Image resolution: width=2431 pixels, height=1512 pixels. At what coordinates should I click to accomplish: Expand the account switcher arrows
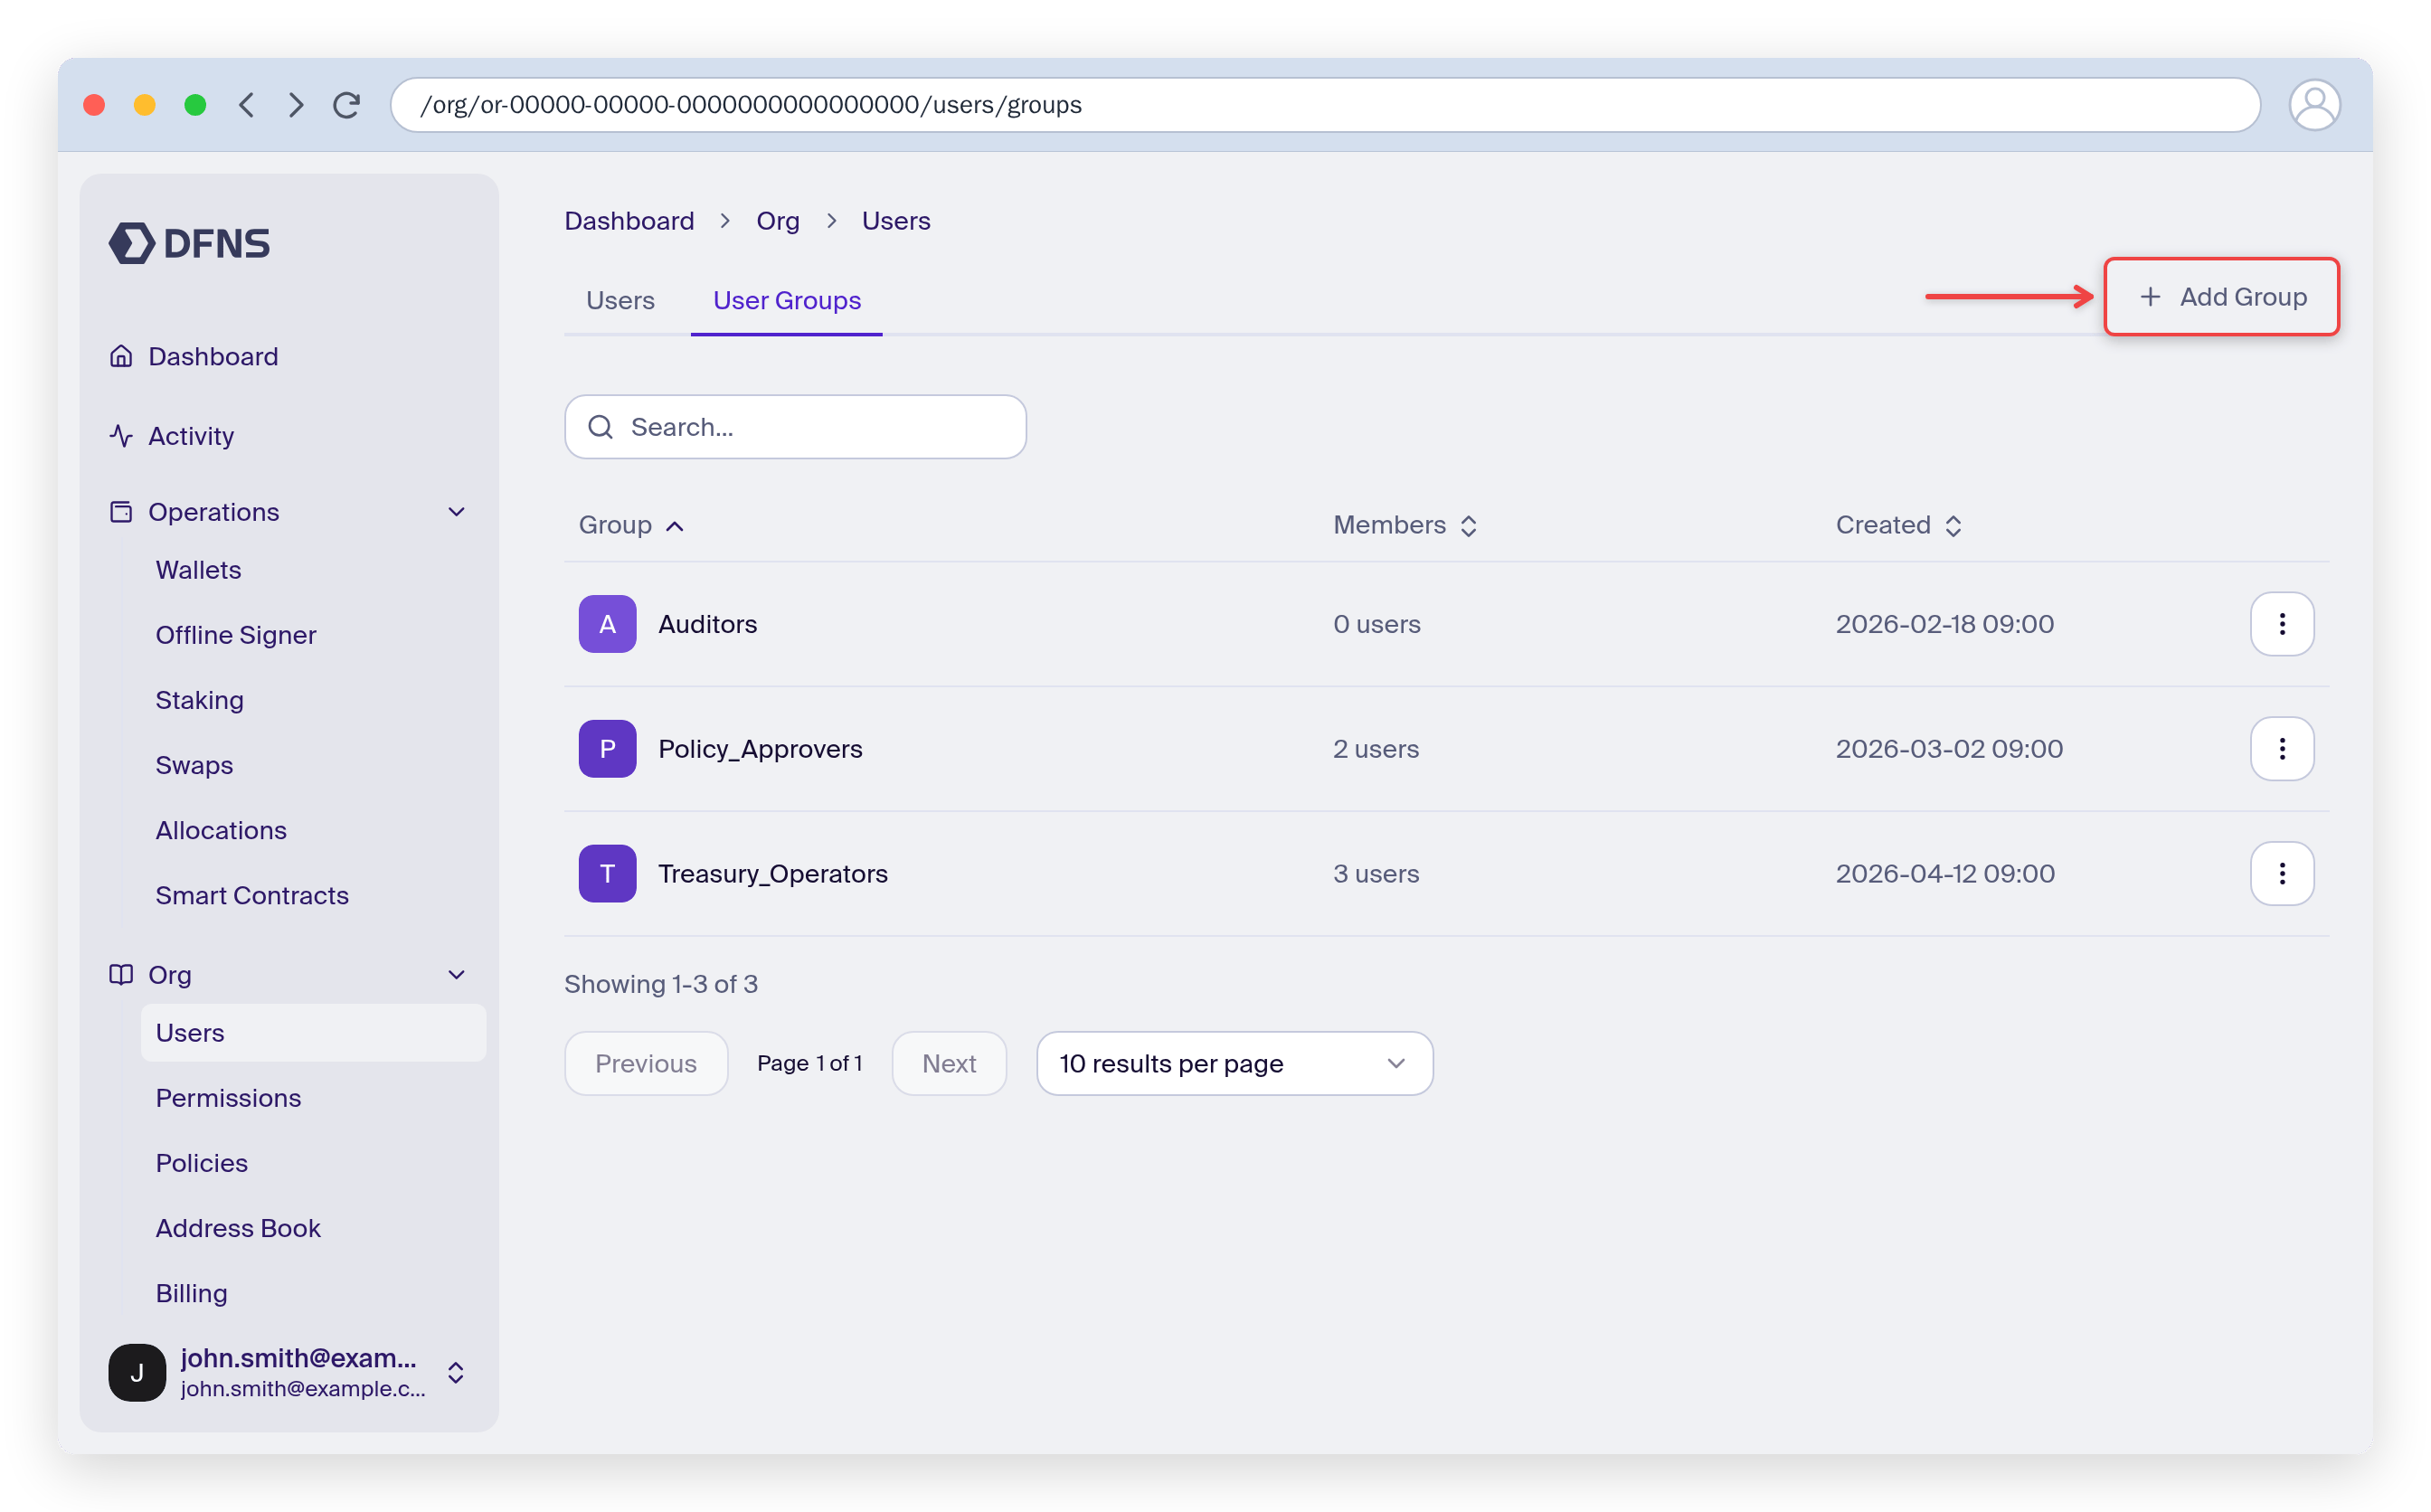click(x=455, y=1372)
